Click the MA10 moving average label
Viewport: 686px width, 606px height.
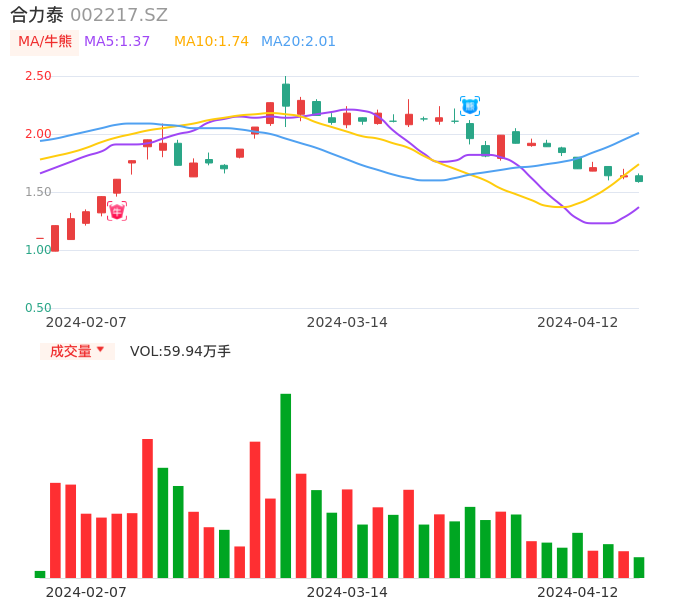(x=211, y=42)
